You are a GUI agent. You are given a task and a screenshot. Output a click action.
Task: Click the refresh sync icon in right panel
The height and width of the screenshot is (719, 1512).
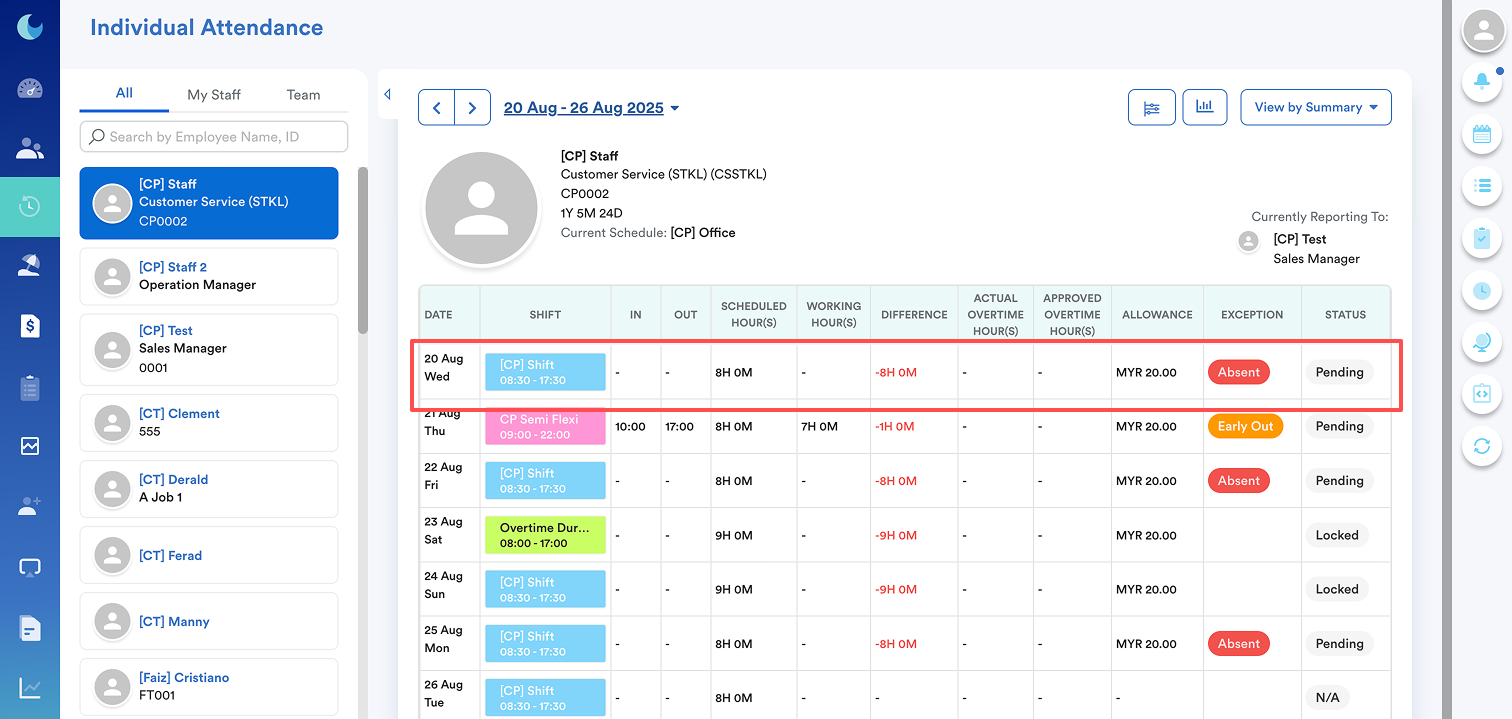[1482, 446]
